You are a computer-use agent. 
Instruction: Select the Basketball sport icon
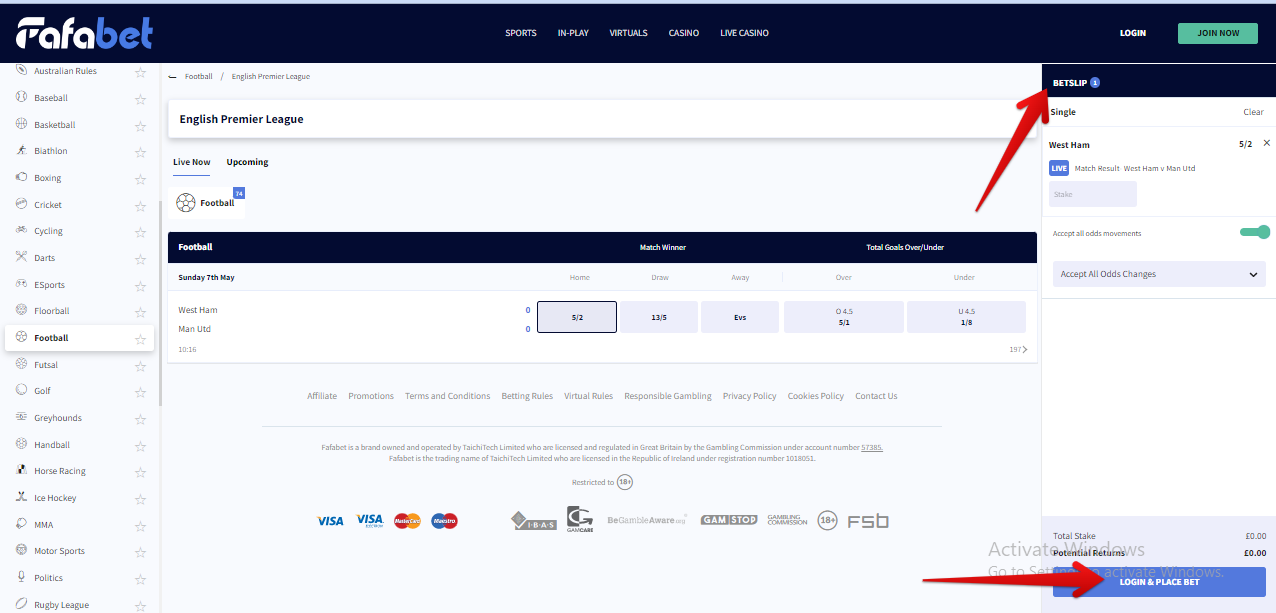tap(22, 124)
